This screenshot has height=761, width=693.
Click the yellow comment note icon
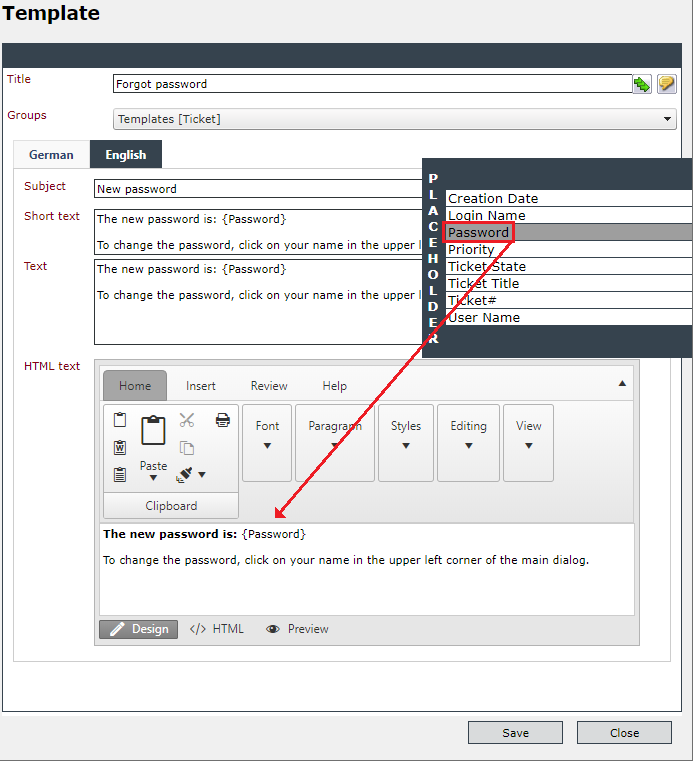click(666, 84)
